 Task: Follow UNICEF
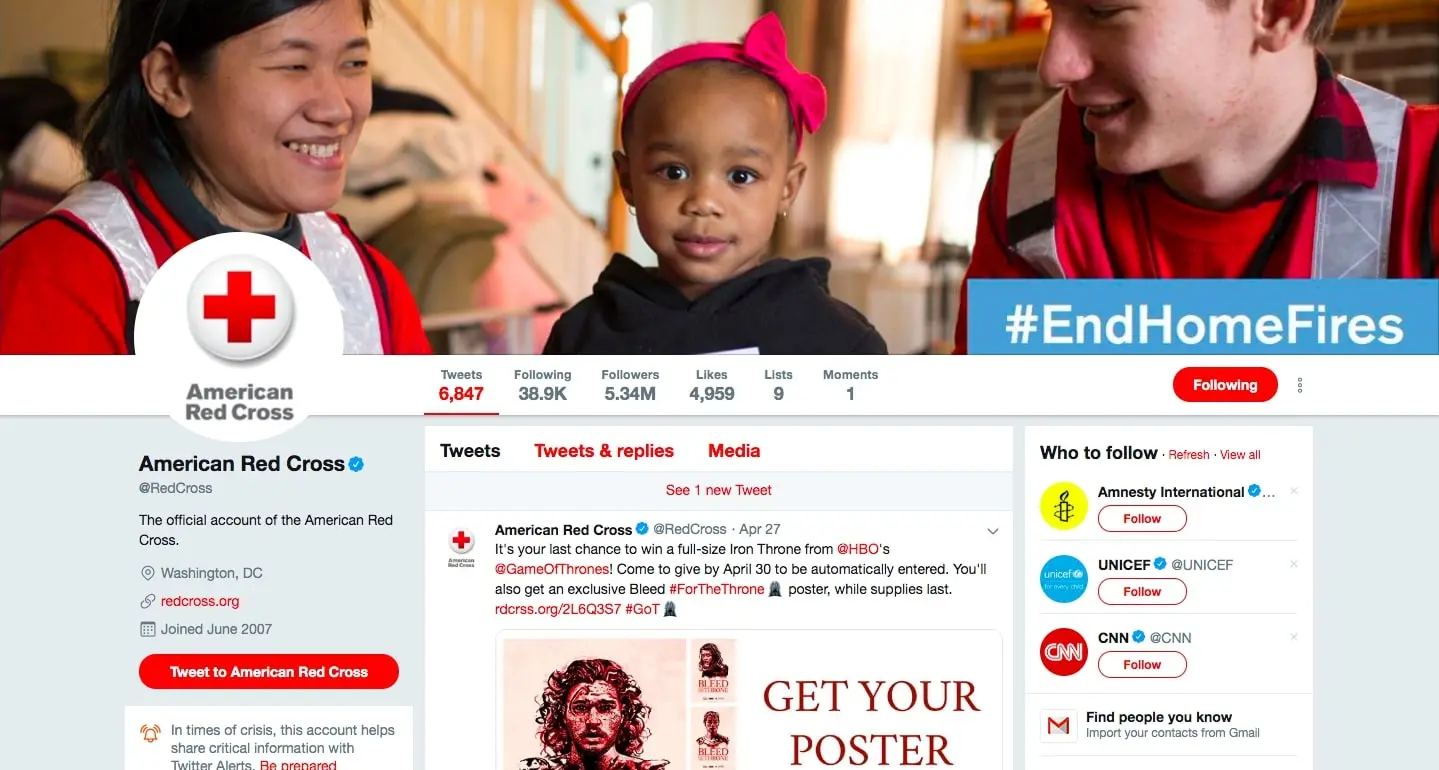tap(1142, 592)
